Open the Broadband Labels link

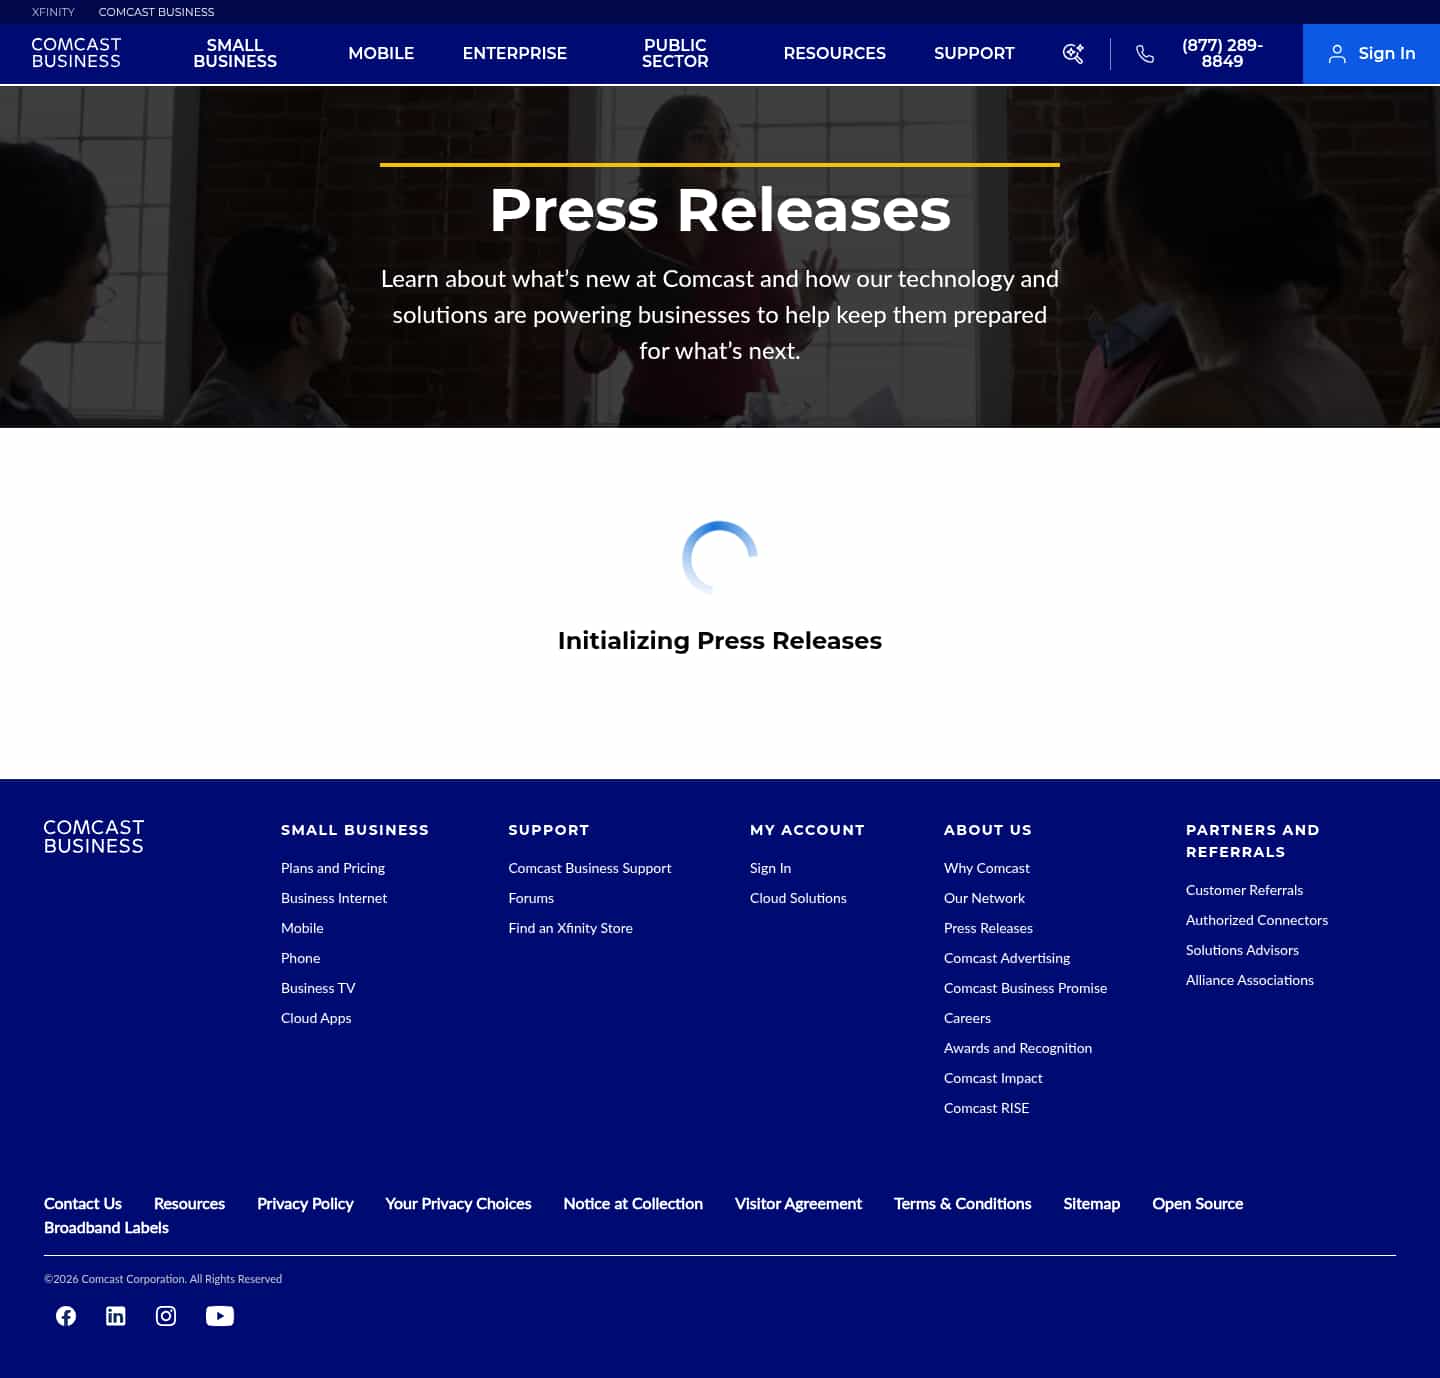point(106,1228)
